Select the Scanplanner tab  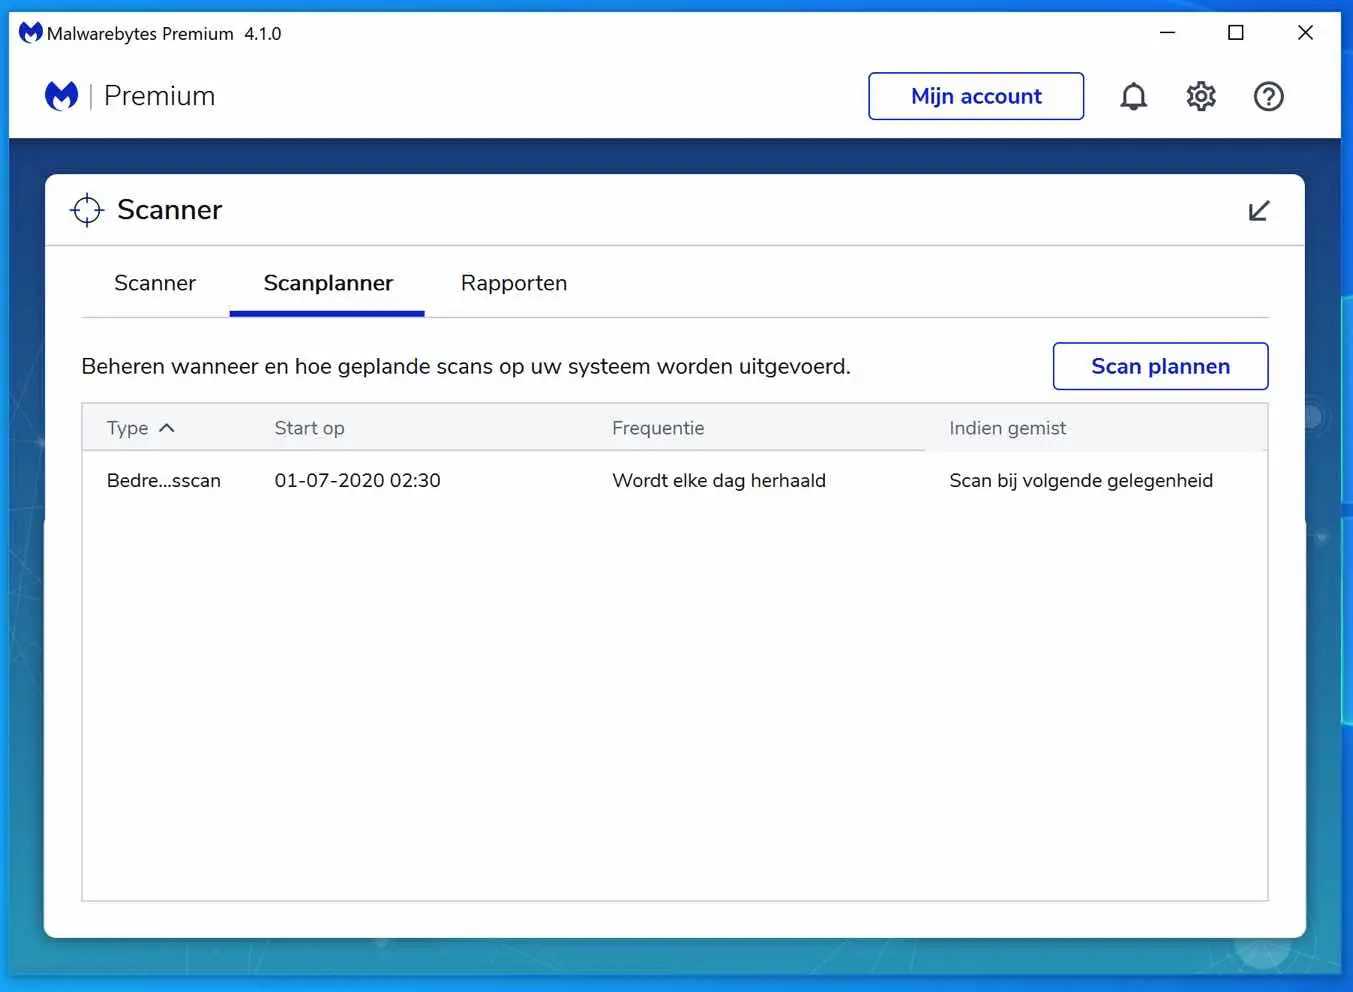328,283
